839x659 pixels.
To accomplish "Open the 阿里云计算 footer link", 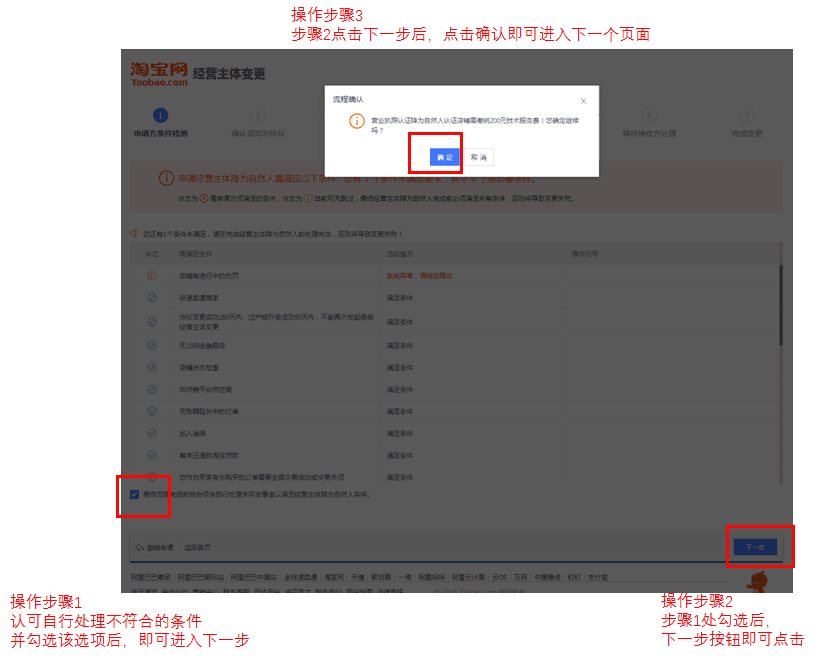I will tap(468, 577).
